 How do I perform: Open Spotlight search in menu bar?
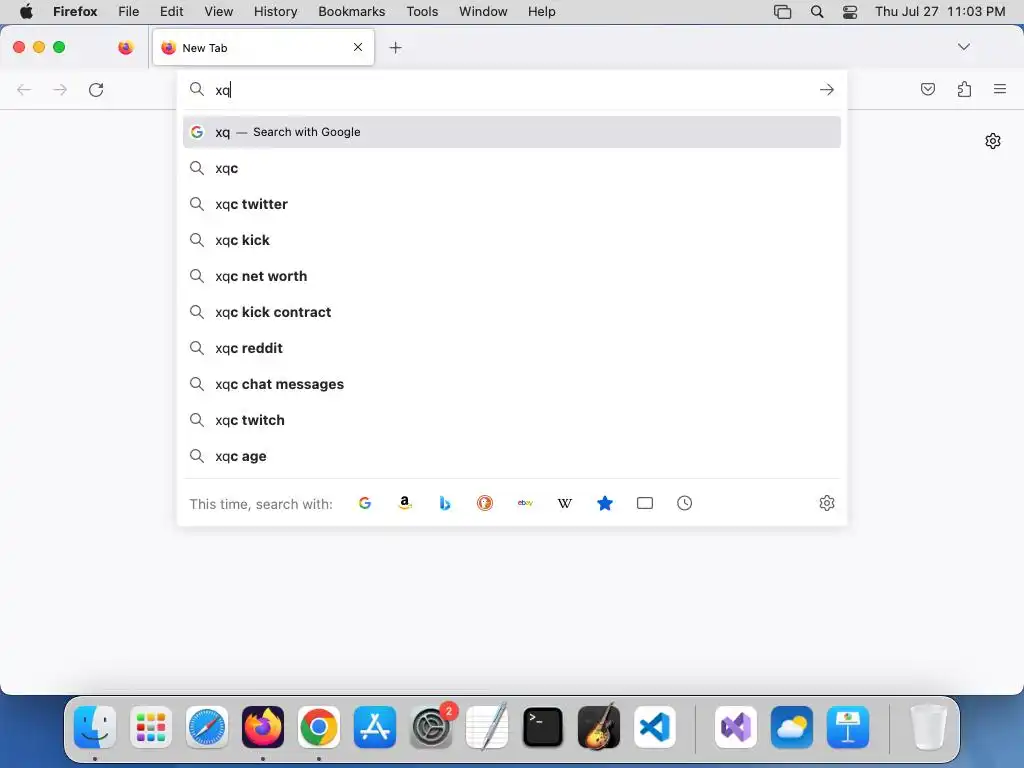tap(816, 12)
